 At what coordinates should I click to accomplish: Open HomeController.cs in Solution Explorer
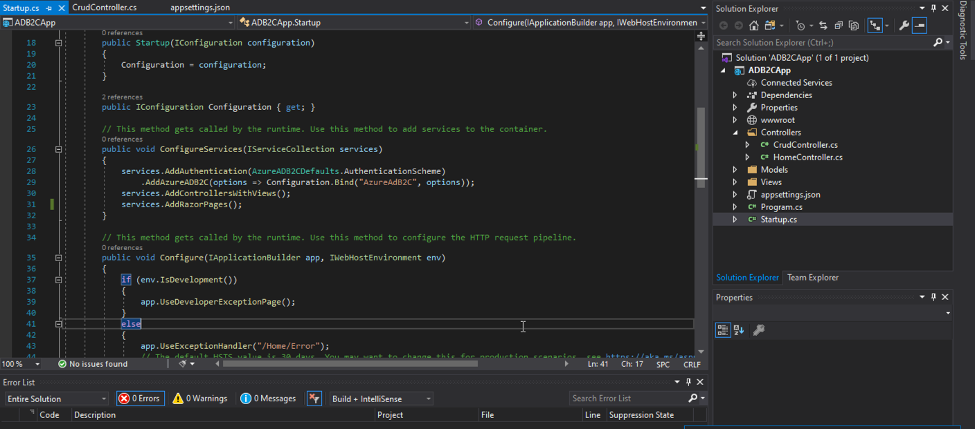(807, 157)
